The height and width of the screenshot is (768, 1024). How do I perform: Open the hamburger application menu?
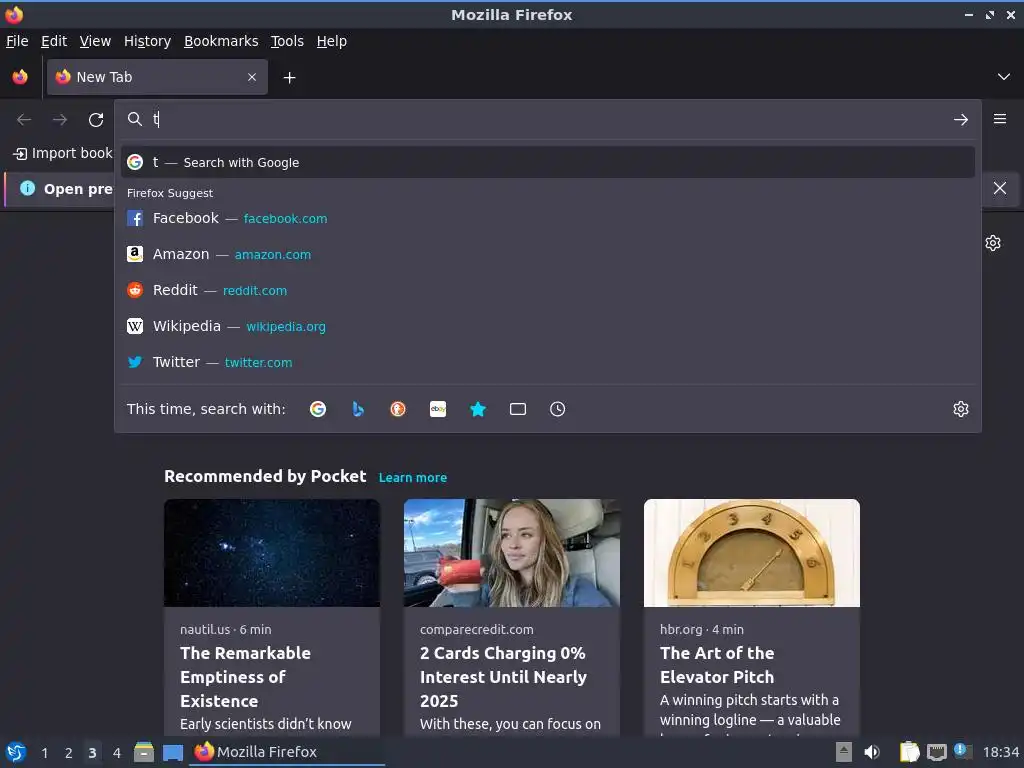coord(1000,119)
